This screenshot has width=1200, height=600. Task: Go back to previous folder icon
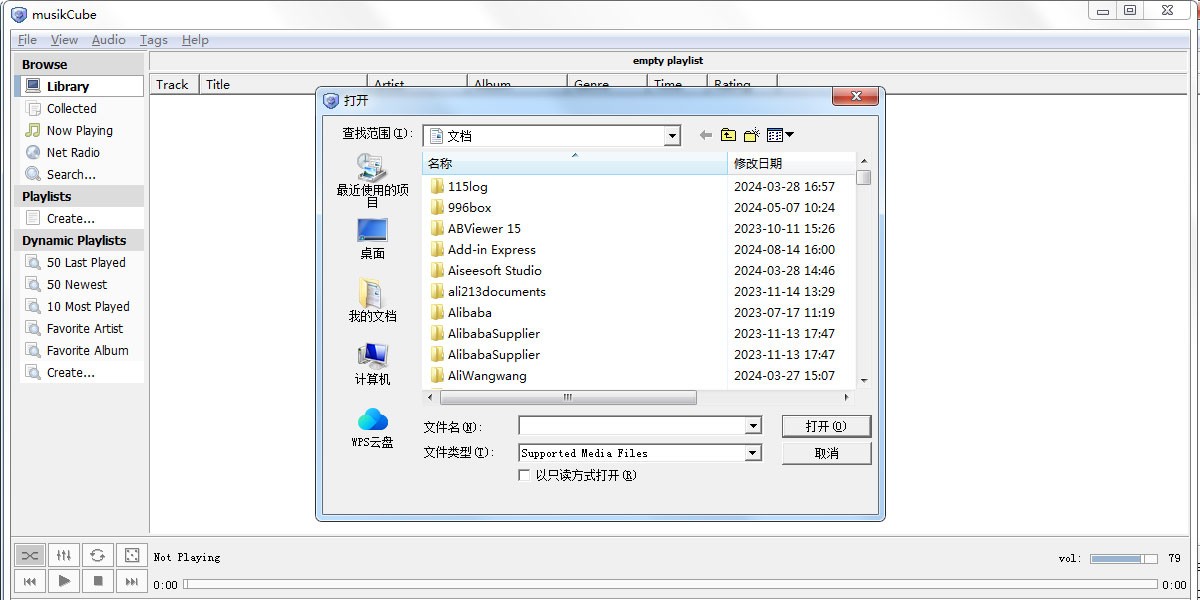[x=706, y=135]
